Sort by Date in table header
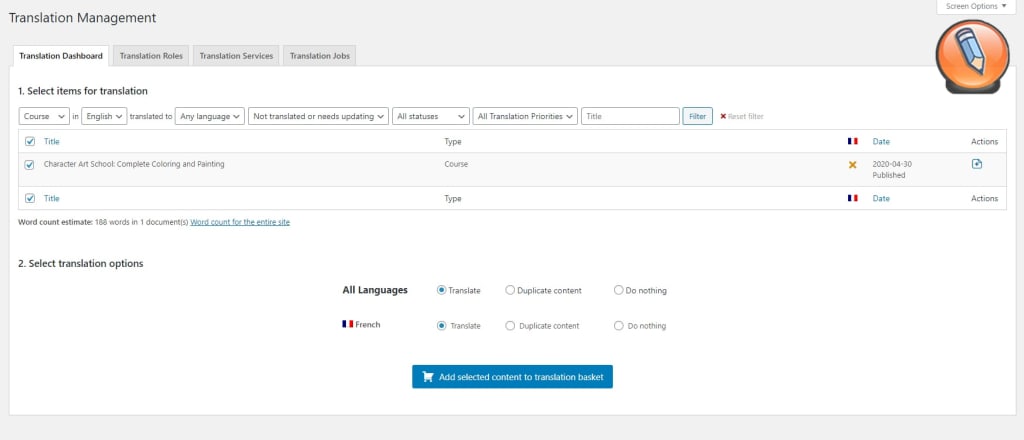 881,141
